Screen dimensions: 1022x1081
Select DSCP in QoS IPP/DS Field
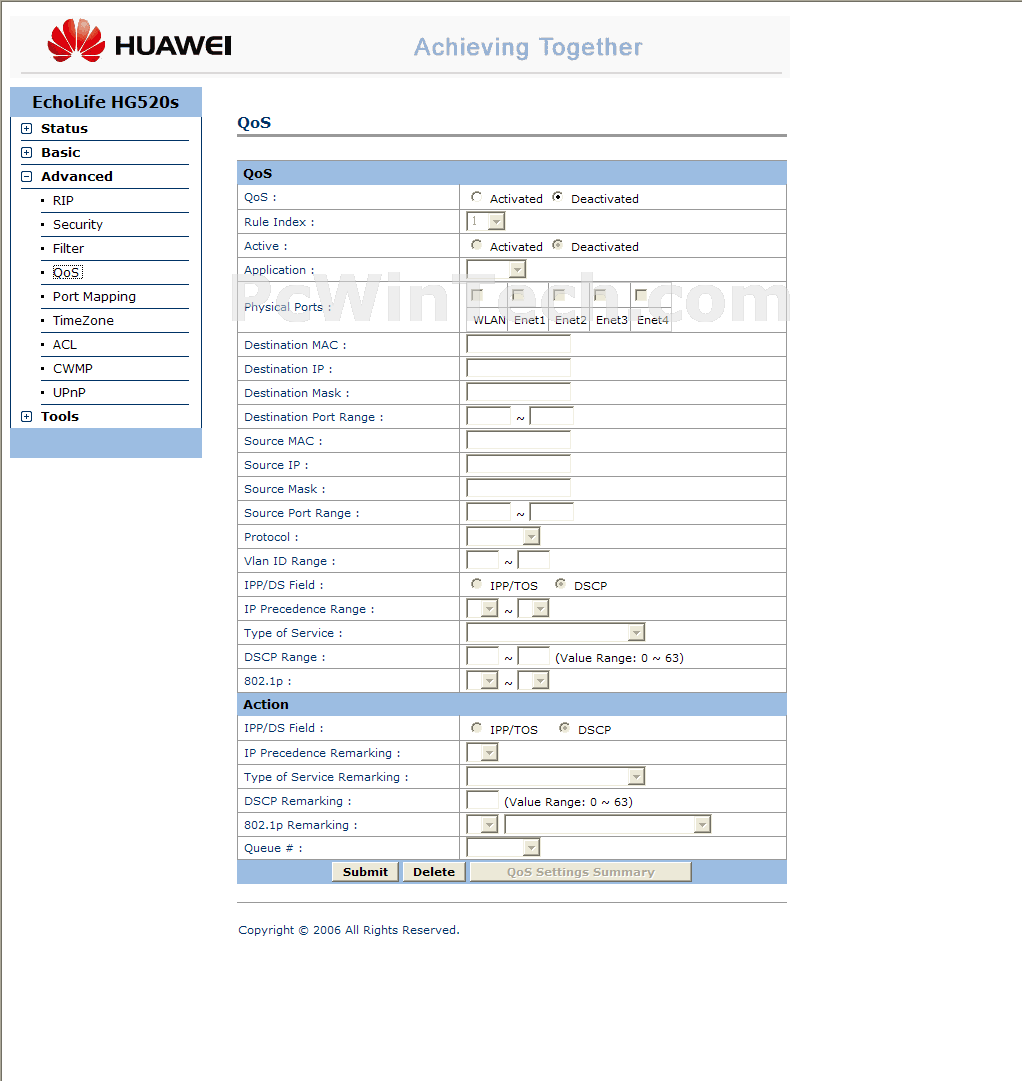click(561, 584)
